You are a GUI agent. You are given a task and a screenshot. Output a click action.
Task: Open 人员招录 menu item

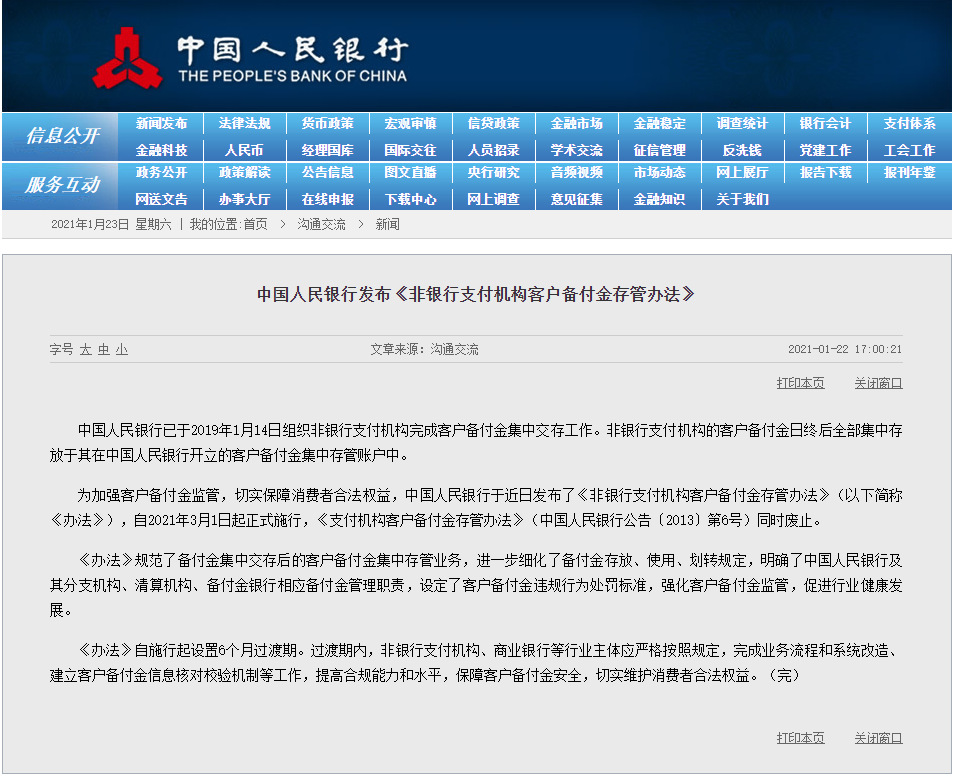pos(494,150)
